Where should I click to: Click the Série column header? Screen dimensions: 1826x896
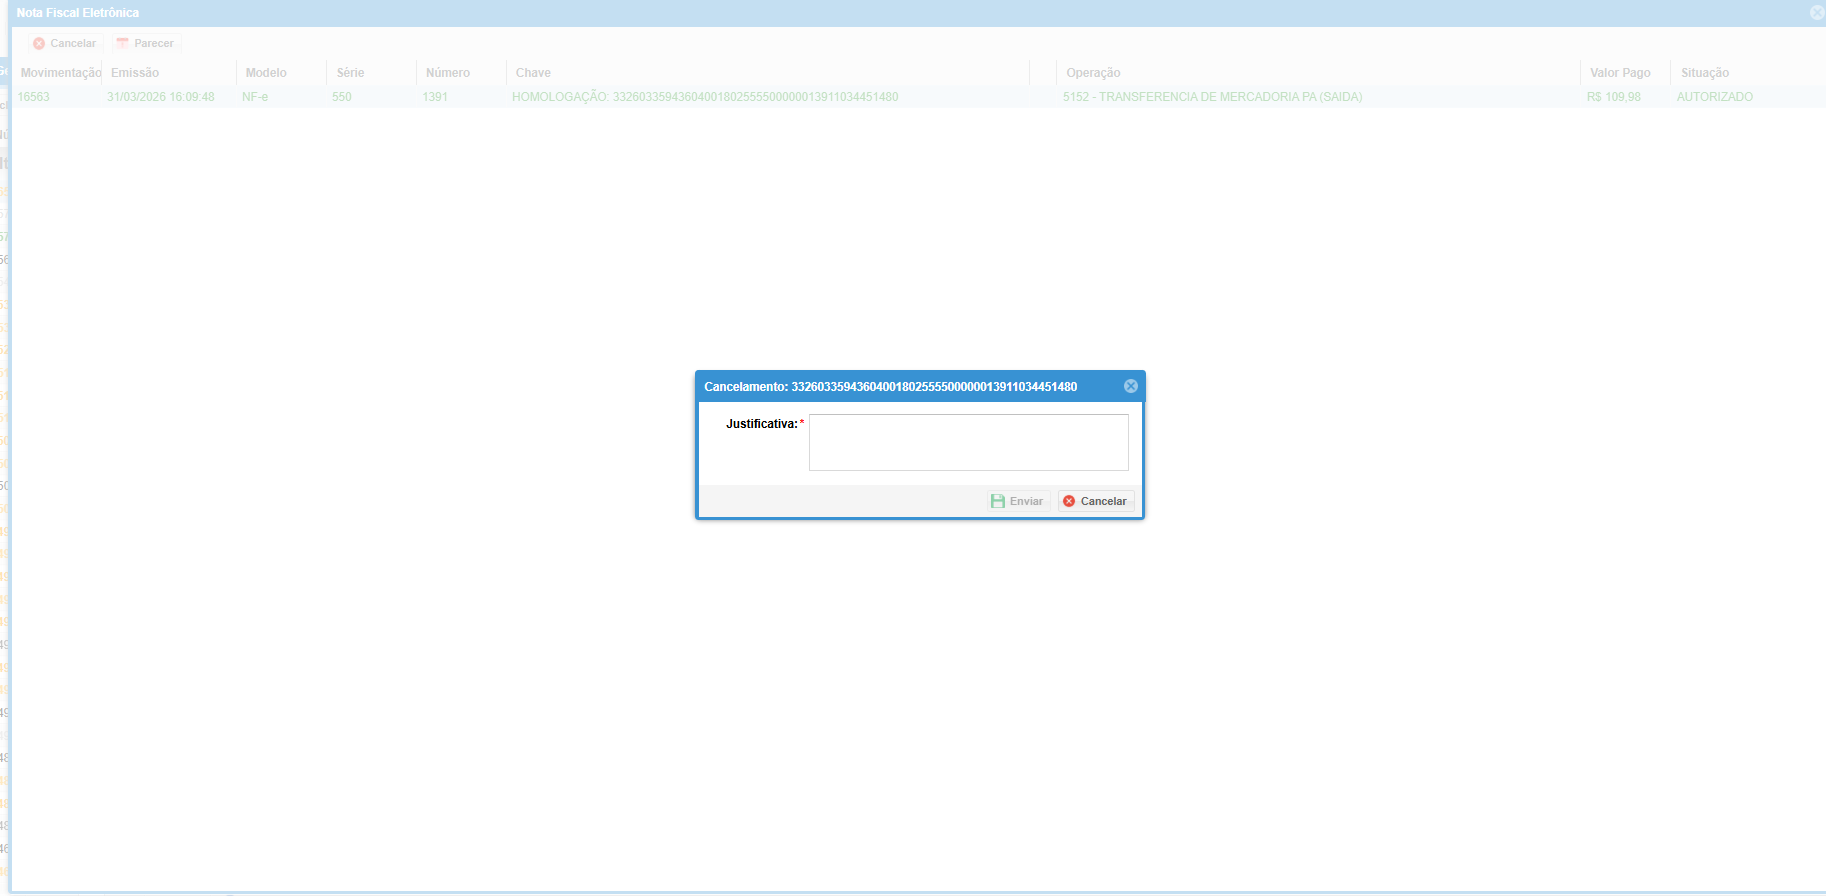pos(350,73)
